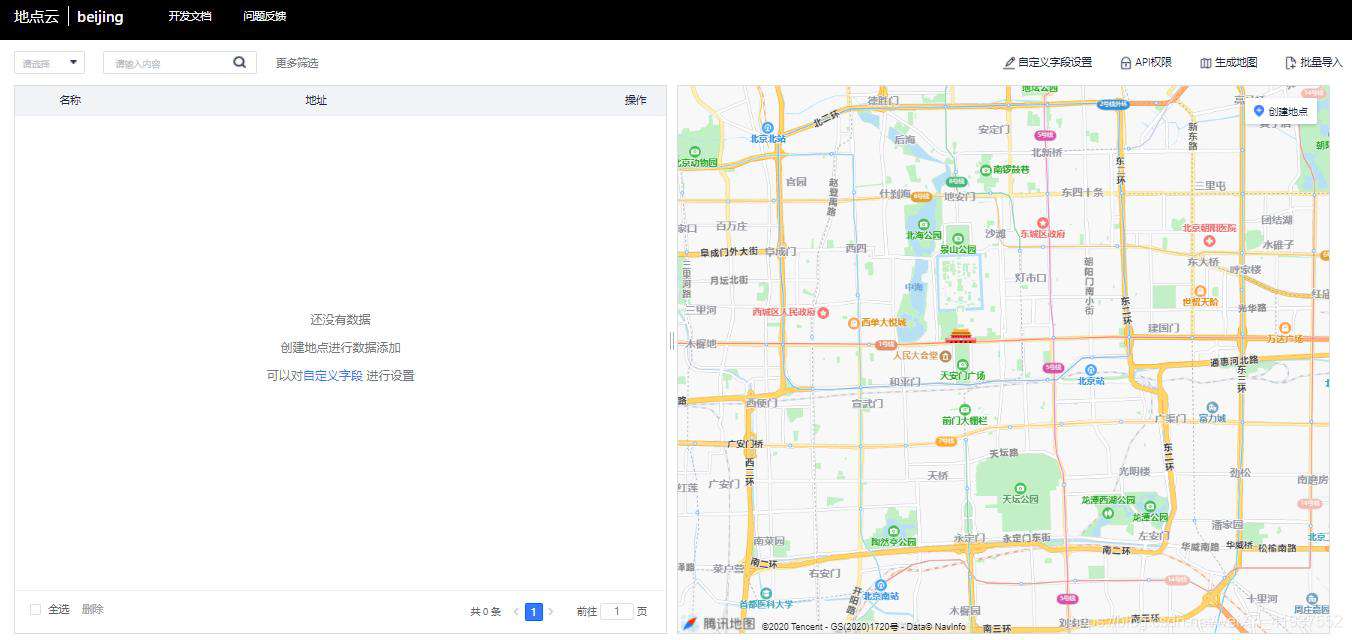Click the 首都医科大学 marker
1352x640 pixels.
tap(767, 592)
